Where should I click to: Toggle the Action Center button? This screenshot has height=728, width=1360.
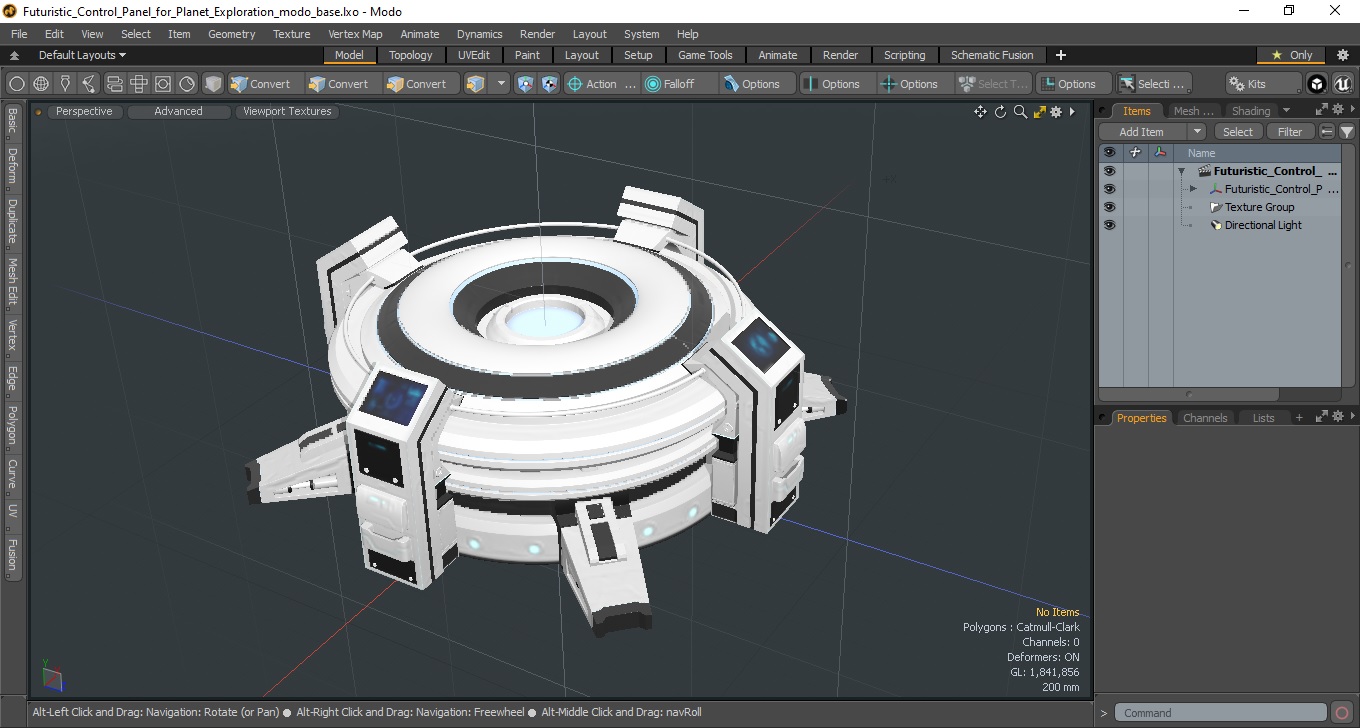coord(602,84)
